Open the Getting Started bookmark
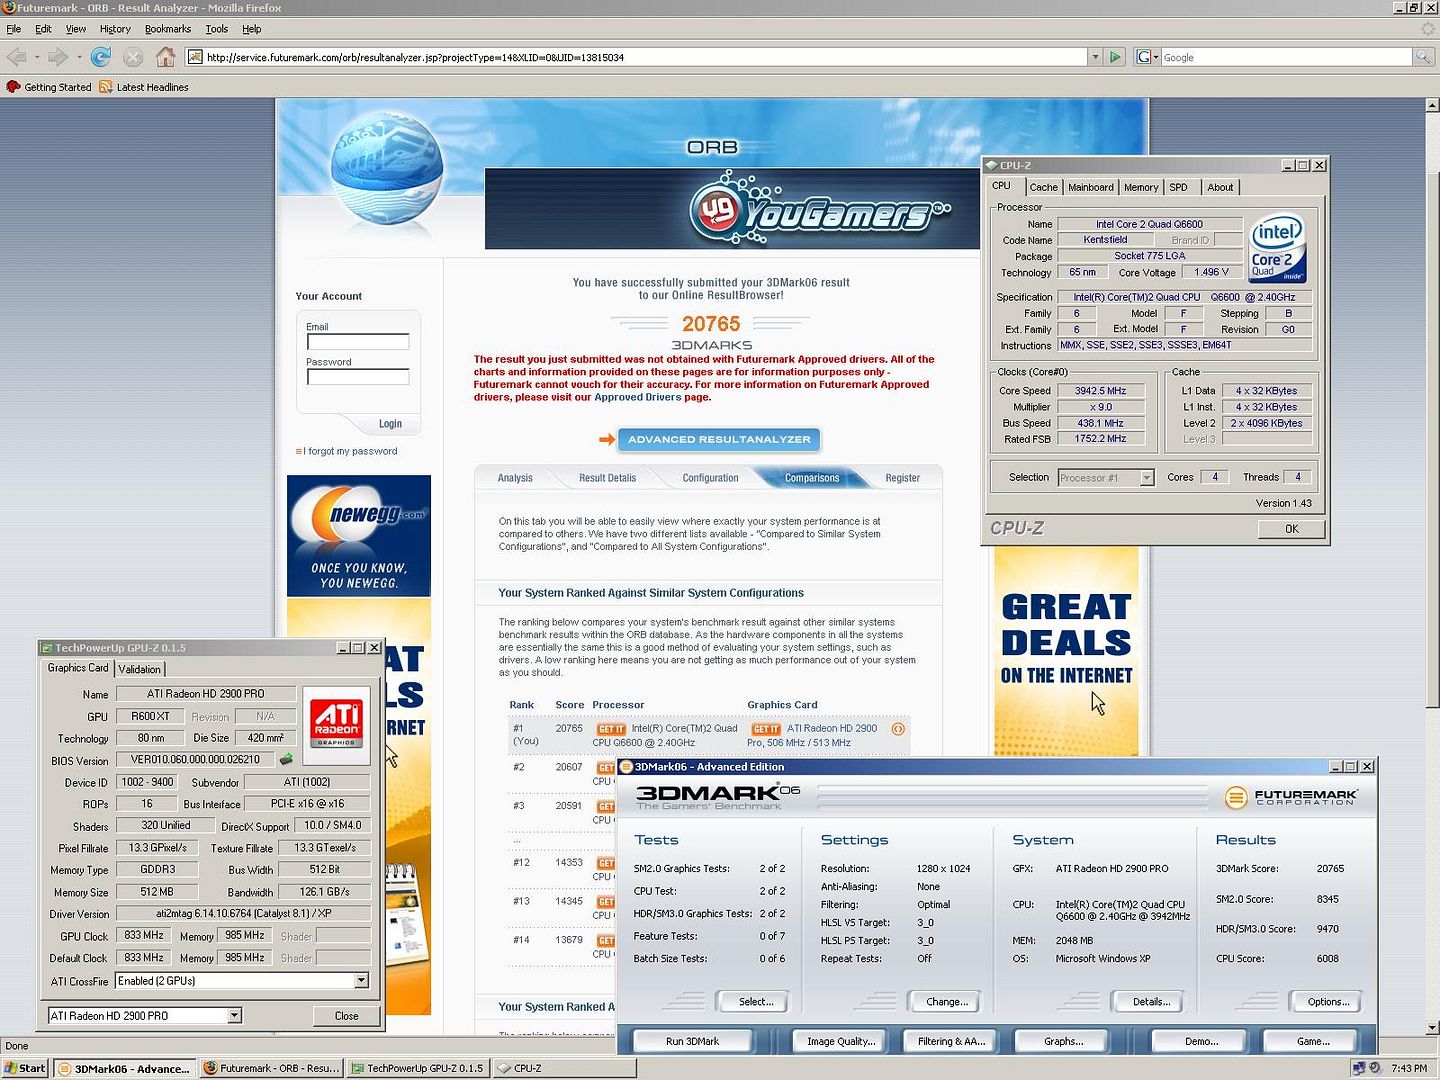 click(48, 87)
